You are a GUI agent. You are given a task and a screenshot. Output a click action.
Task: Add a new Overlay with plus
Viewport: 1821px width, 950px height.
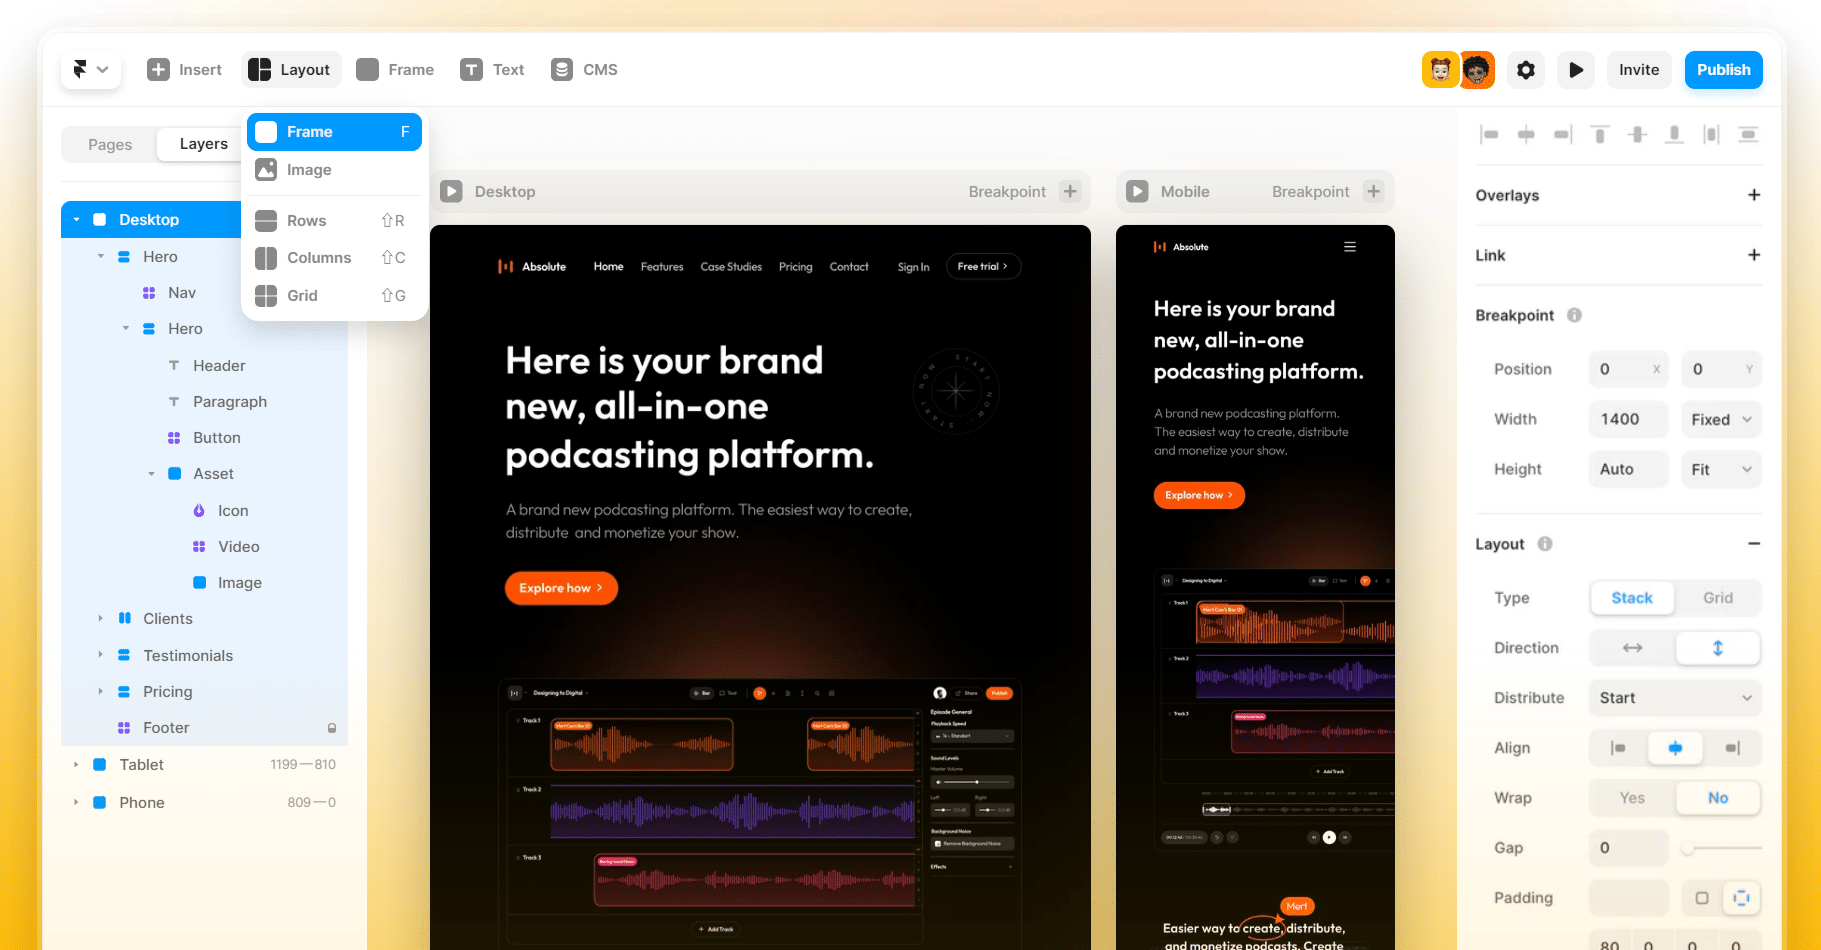(x=1753, y=195)
